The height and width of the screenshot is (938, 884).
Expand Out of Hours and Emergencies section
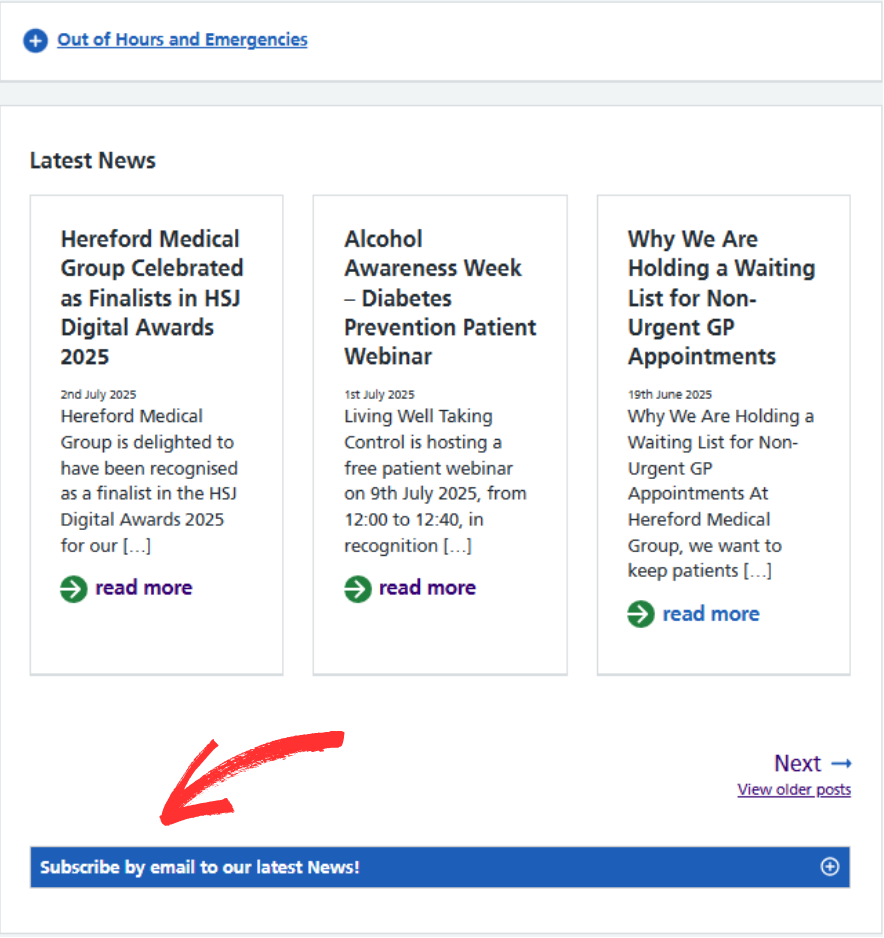click(x=182, y=40)
